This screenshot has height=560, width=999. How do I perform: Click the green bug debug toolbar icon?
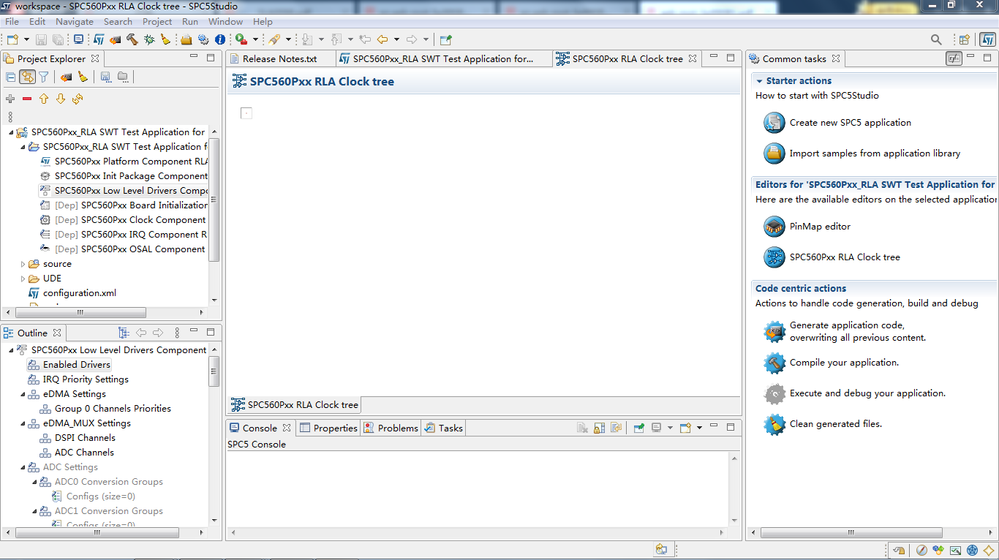point(149,39)
